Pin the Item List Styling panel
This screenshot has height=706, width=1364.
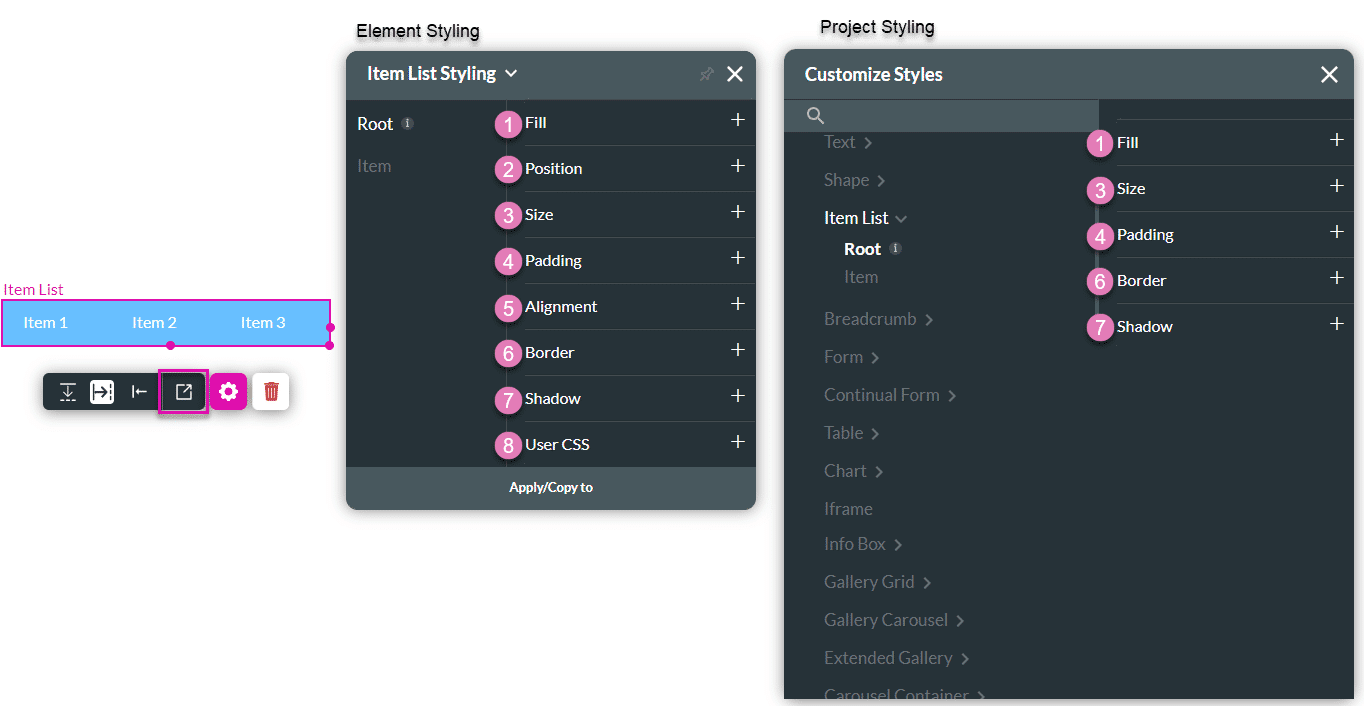pyautogui.click(x=706, y=74)
